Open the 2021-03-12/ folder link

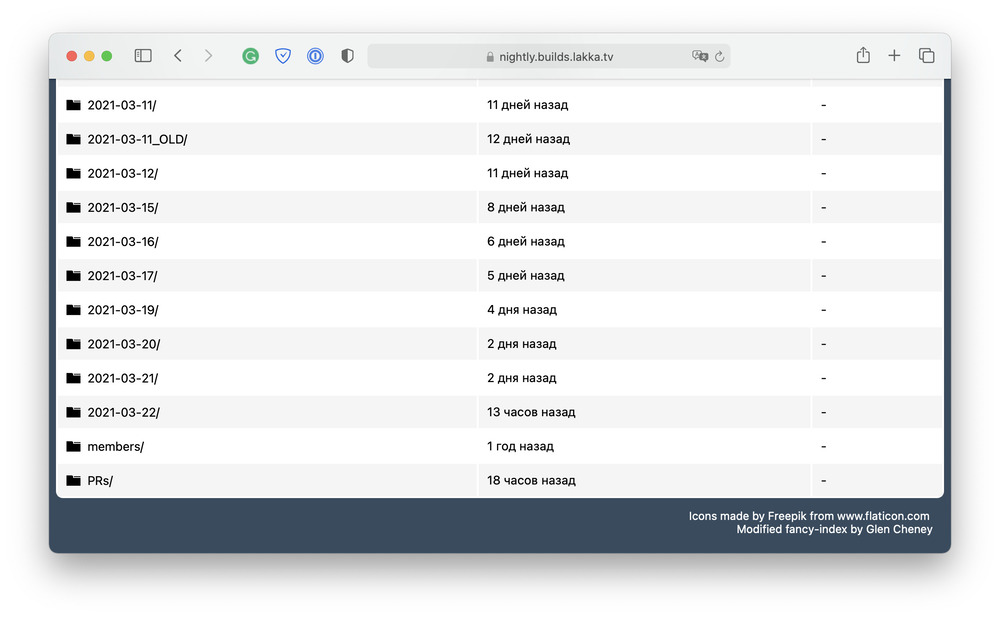click(122, 173)
